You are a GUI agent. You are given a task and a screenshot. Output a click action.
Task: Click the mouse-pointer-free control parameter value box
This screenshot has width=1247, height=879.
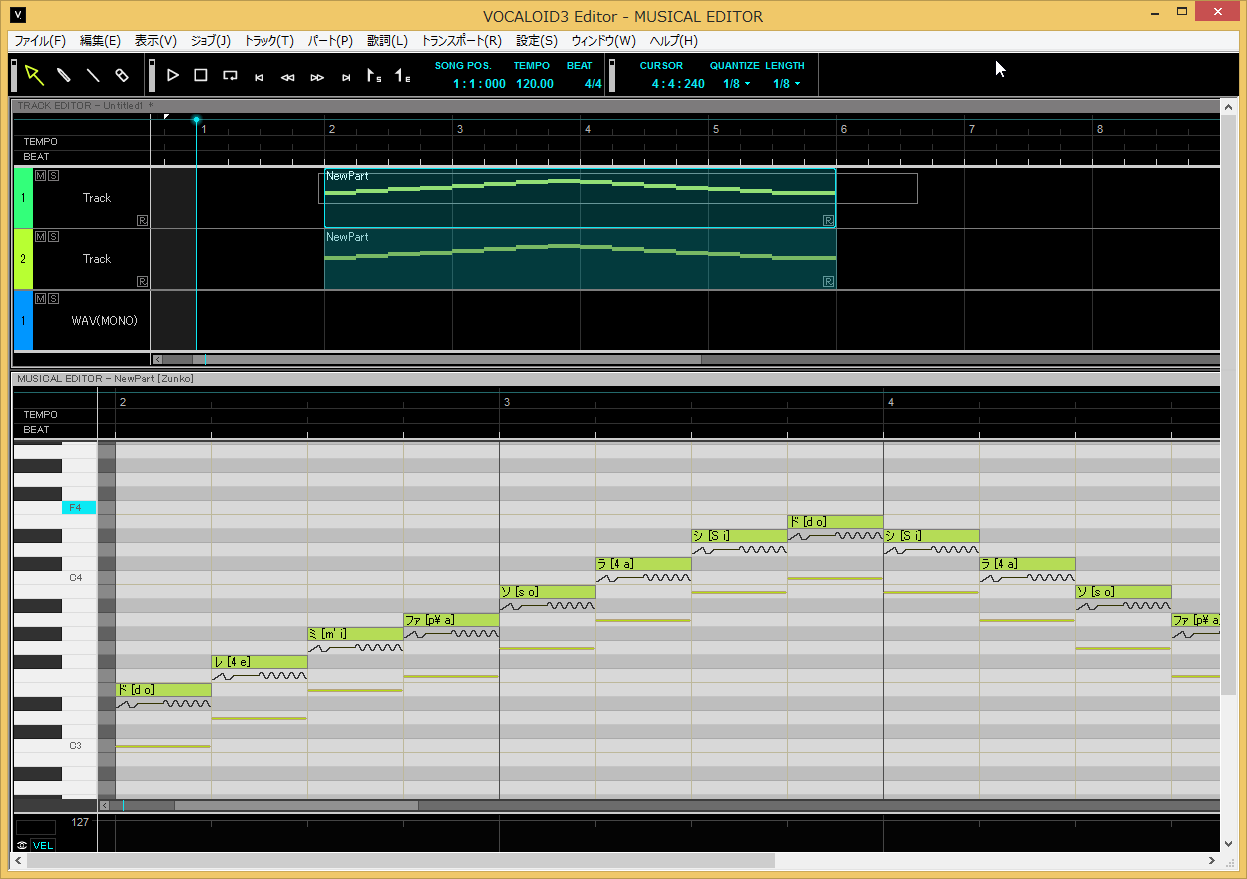36,827
